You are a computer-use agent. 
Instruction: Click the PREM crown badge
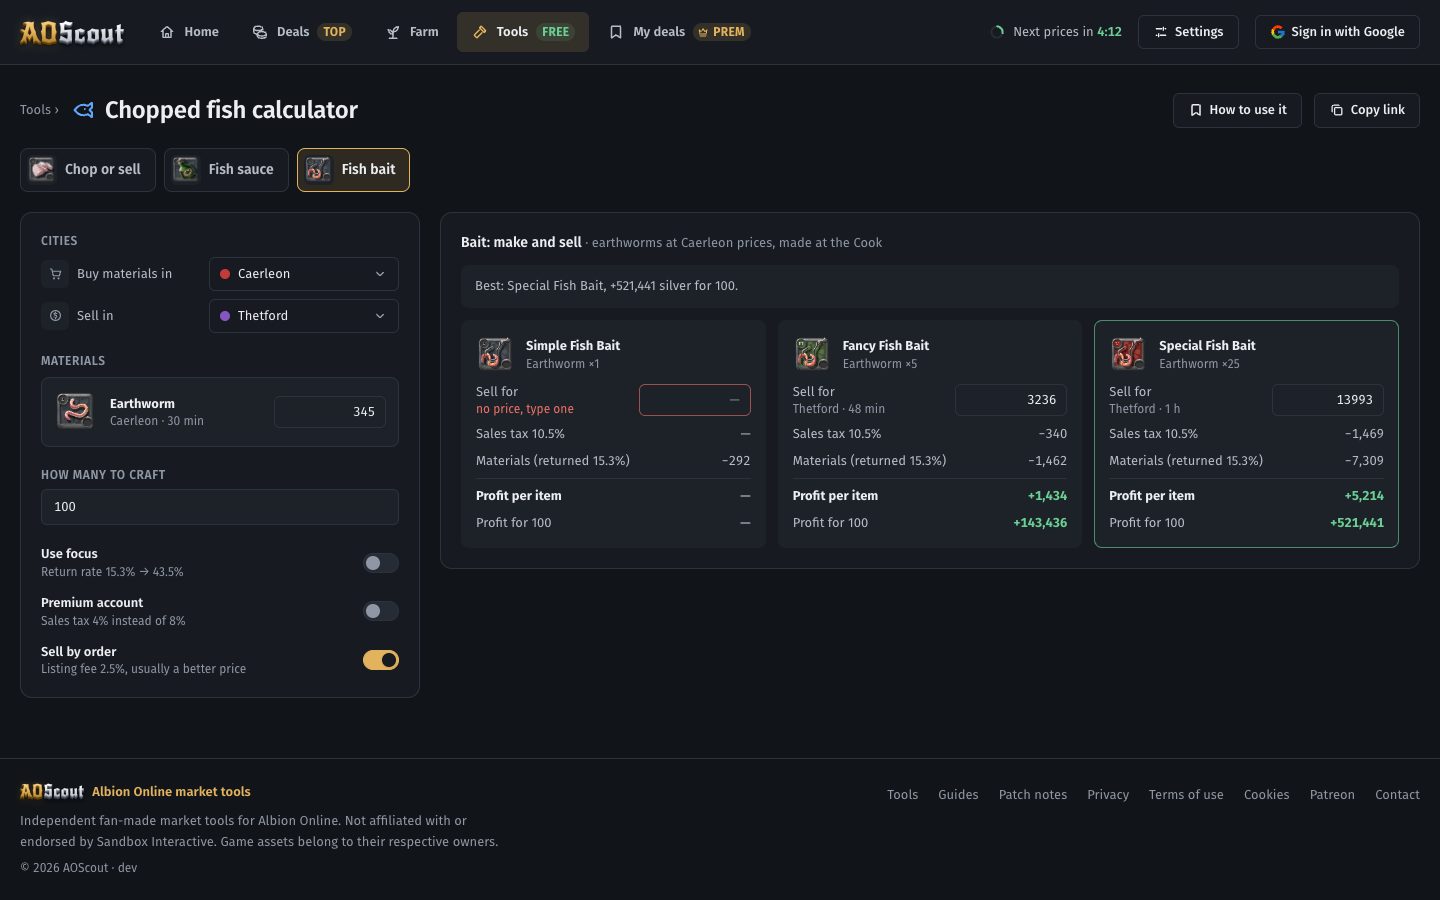[x=722, y=32]
